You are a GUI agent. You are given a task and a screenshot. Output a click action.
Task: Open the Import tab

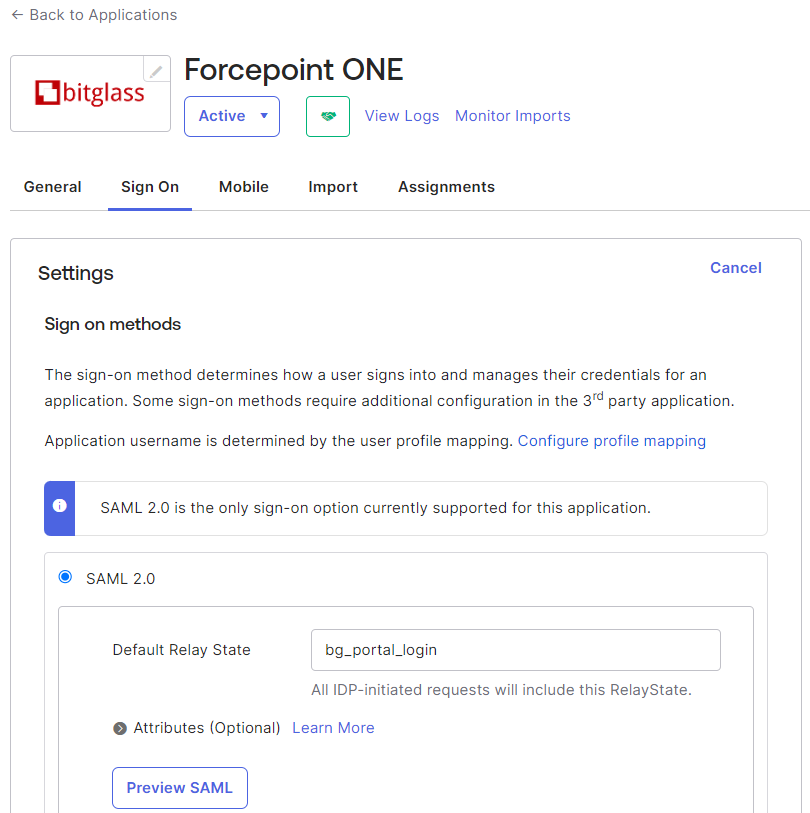click(333, 187)
